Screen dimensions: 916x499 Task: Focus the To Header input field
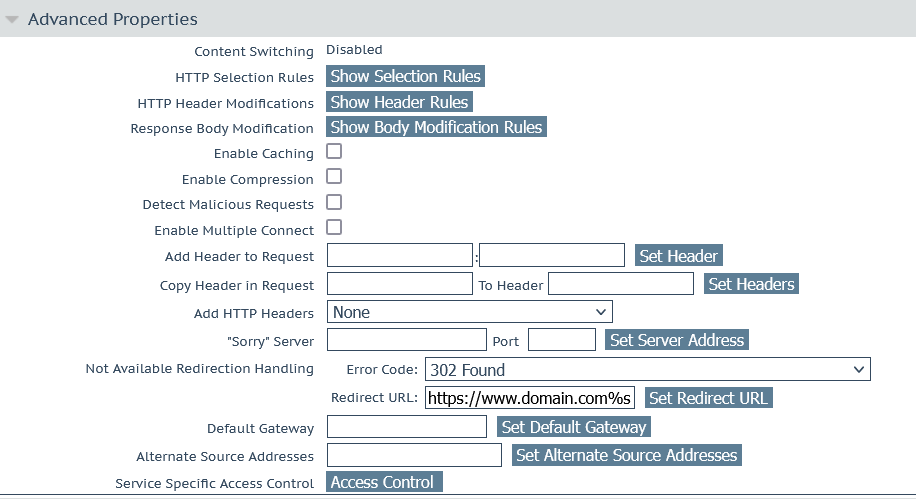[x=621, y=284]
